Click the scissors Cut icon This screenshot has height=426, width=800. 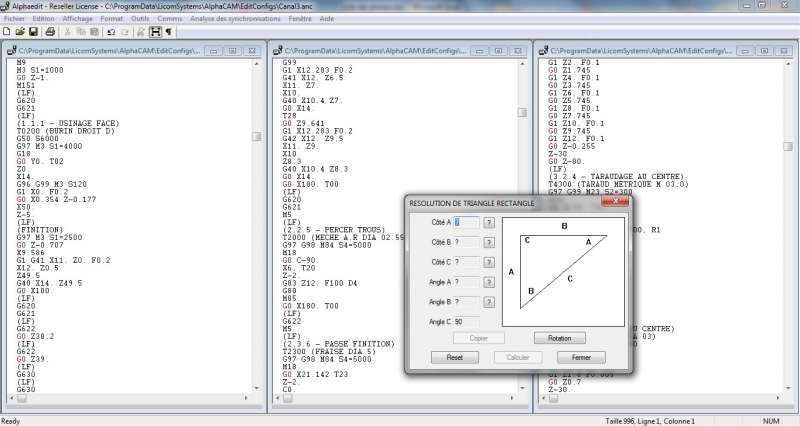point(67,32)
